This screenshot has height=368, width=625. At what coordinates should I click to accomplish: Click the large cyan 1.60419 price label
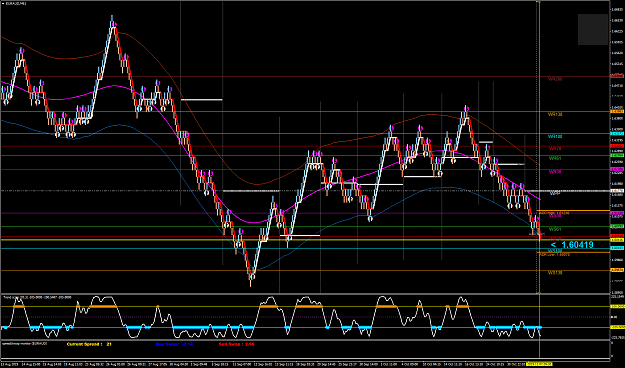(x=572, y=245)
